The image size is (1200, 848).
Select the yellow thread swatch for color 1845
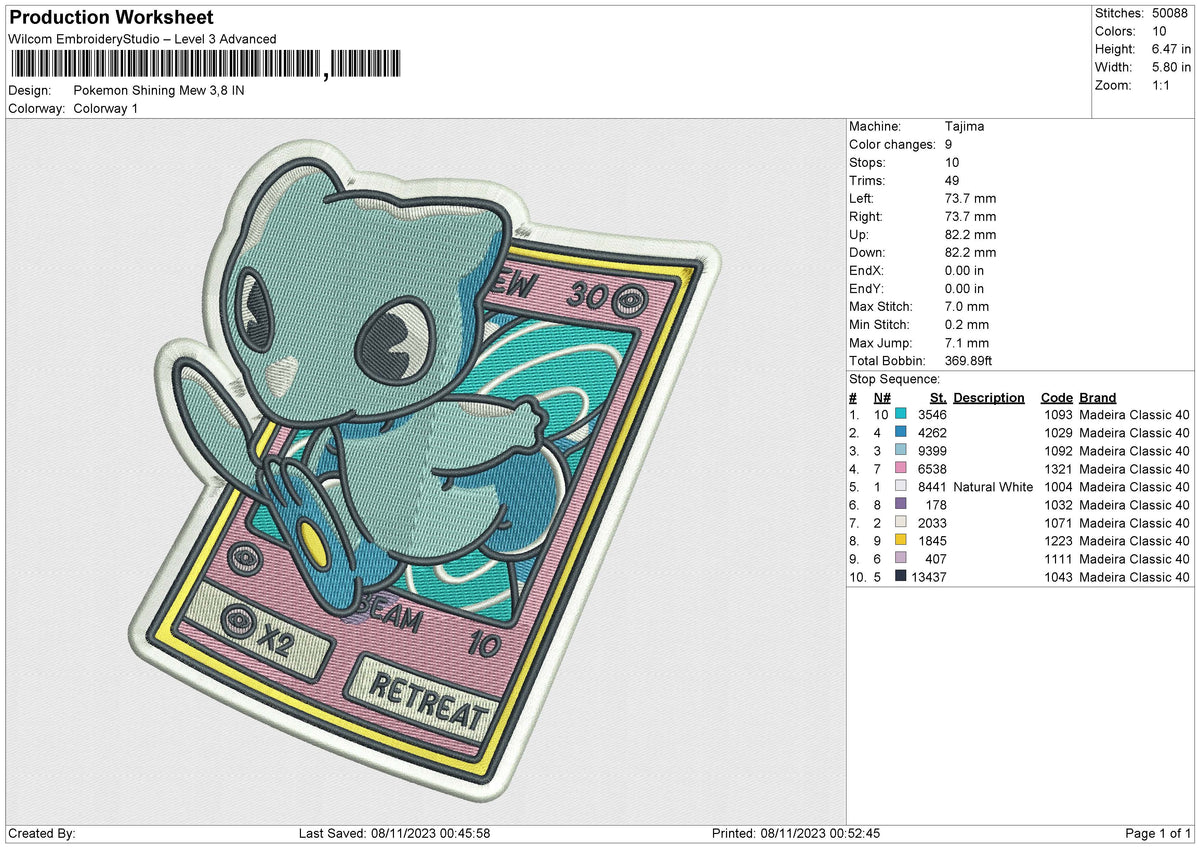coord(903,541)
